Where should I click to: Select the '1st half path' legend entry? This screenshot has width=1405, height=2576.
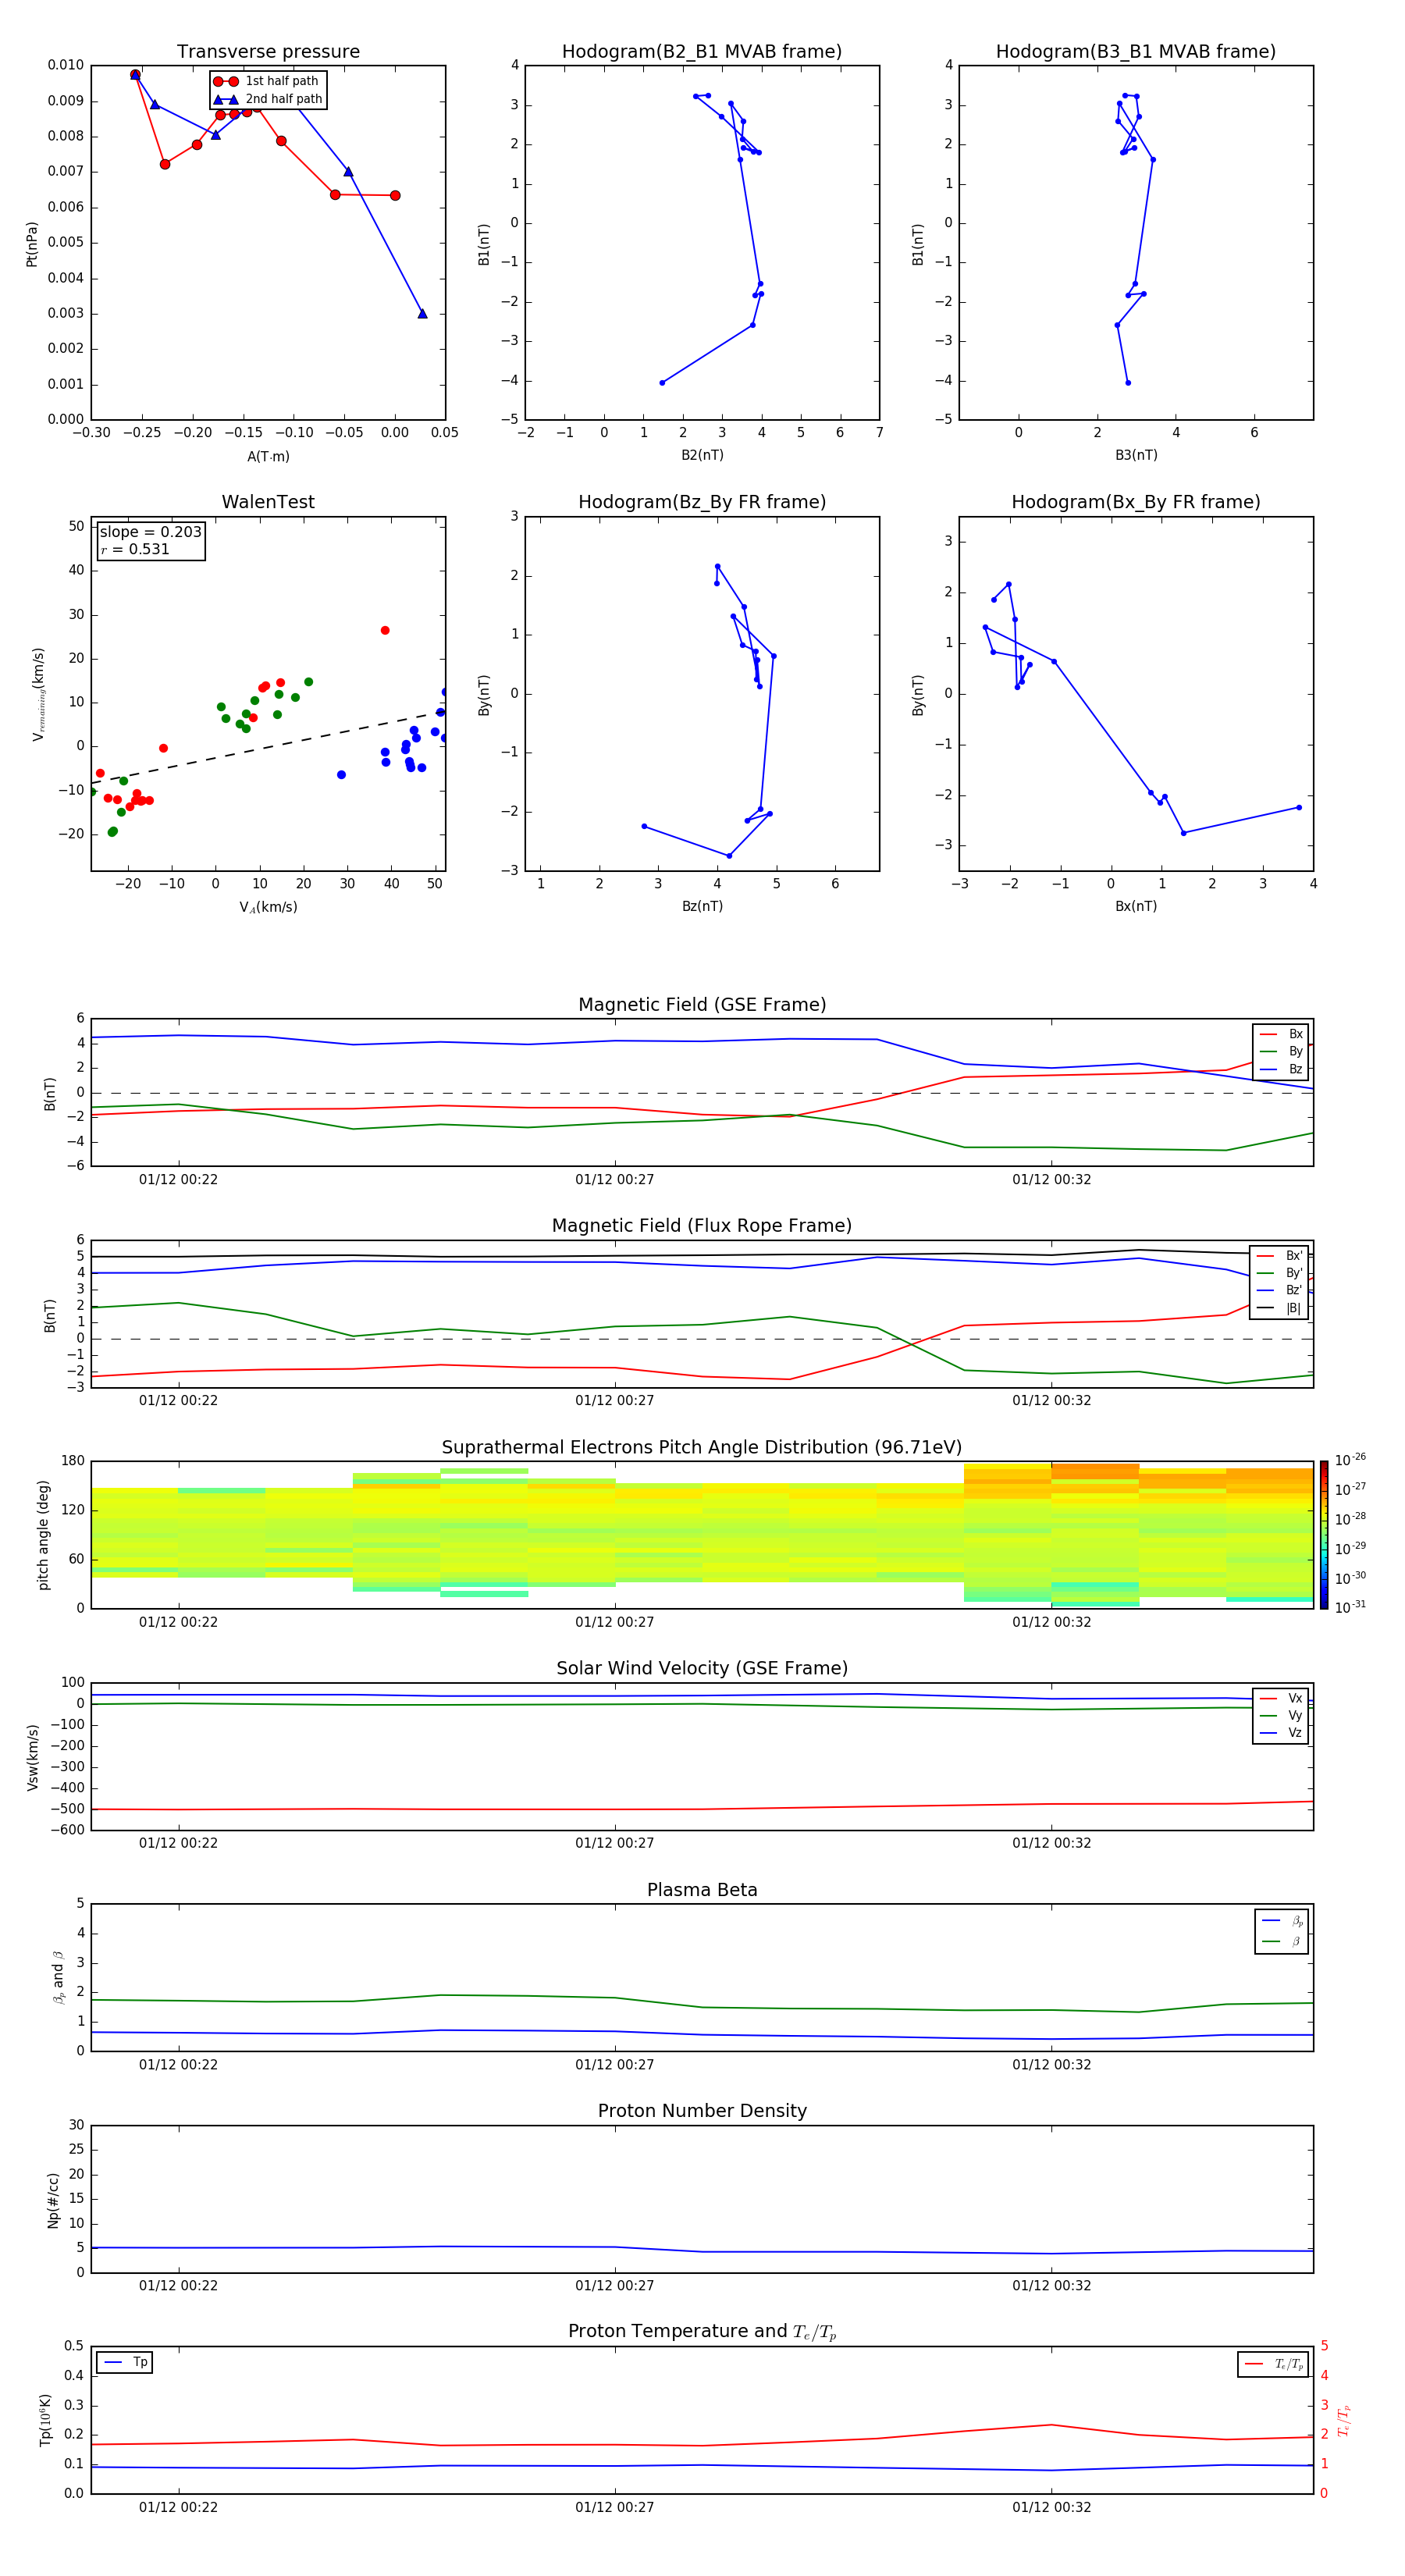[x=266, y=81]
